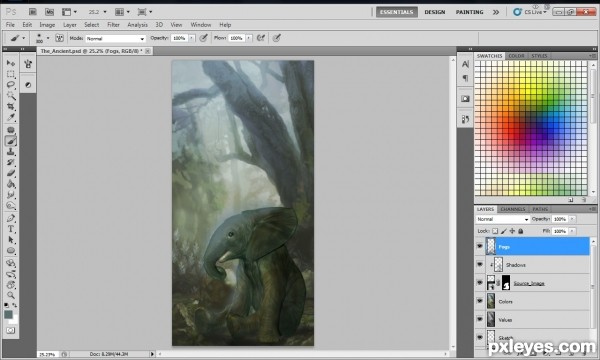This screenshot has width=600, height=360.
Task: Select the Clone Stamp tool
Action: pyautogui.click(x=11, y=152)
